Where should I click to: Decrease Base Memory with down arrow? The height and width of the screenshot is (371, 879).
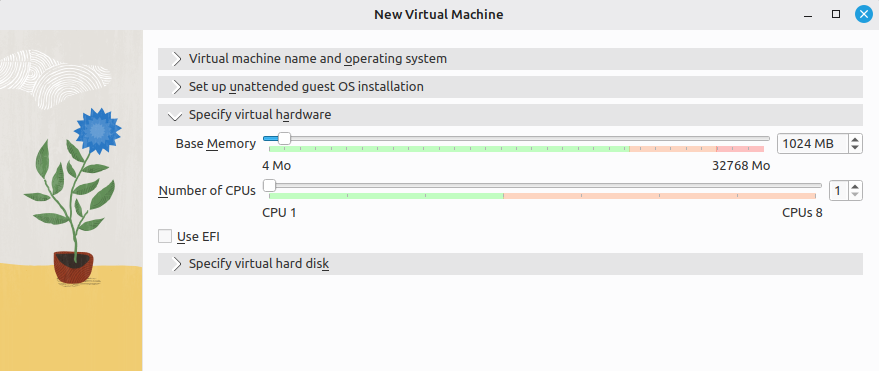coord(855,148)
